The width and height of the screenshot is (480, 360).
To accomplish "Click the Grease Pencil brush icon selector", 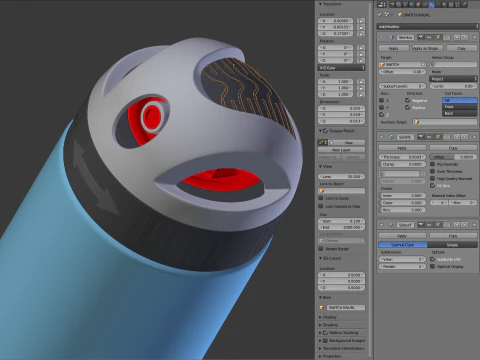I will point(323,142).
